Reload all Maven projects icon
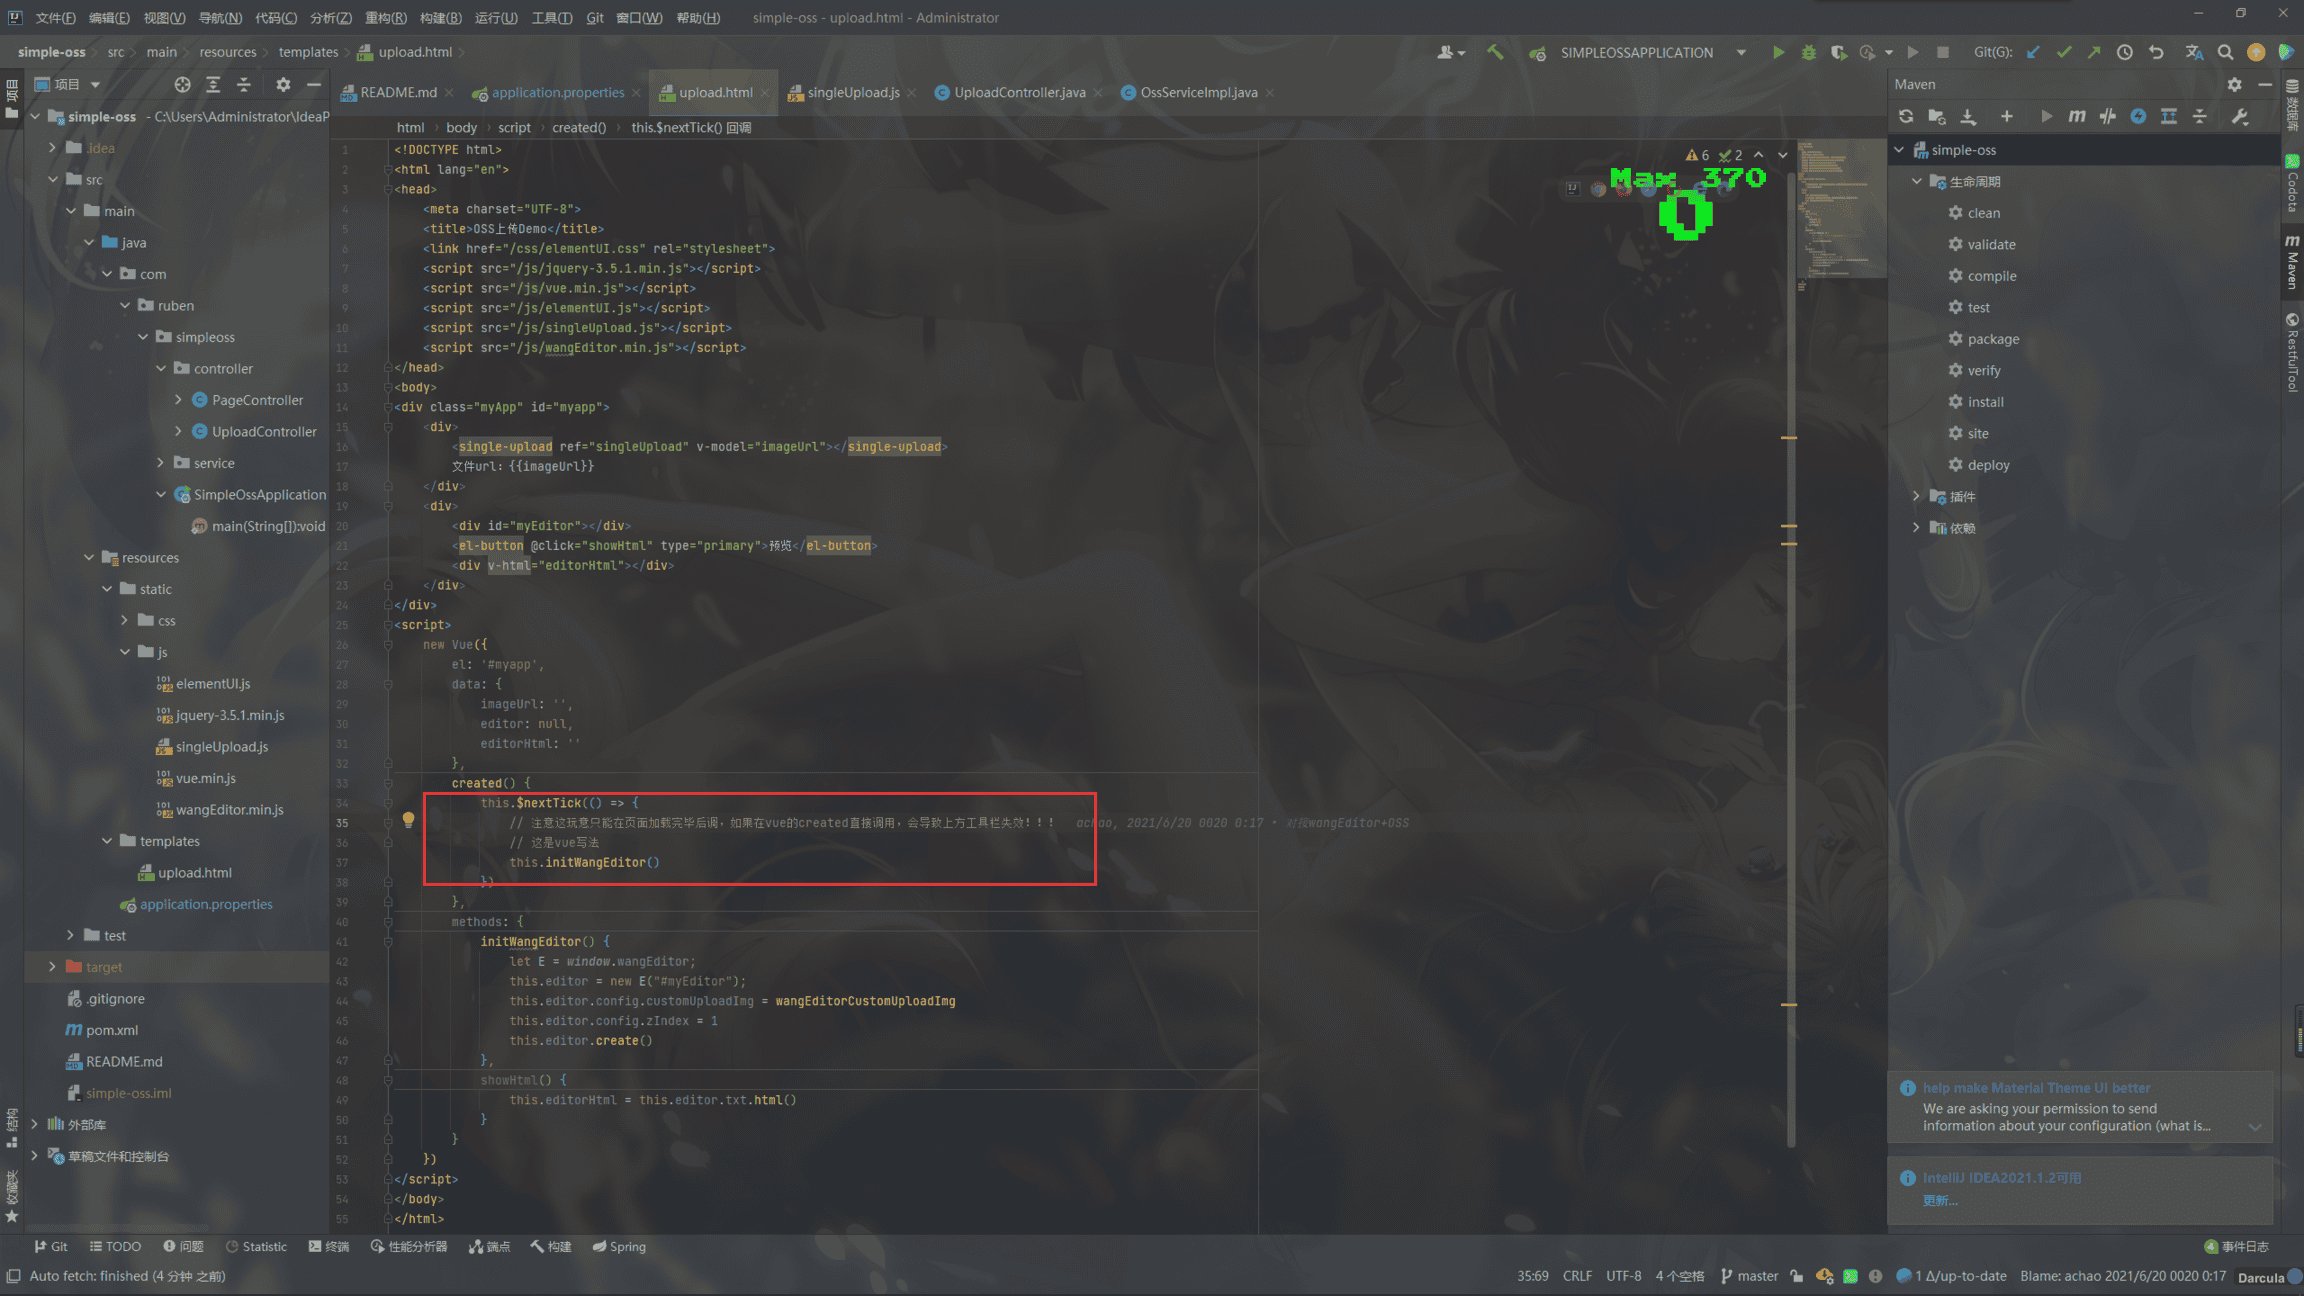This screenshot has height=1296, width=2304. 1906,116
